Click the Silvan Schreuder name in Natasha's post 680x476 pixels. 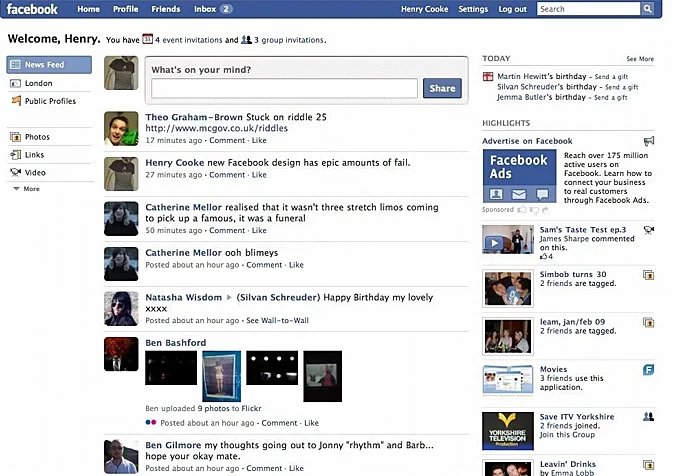click(278, 297)
